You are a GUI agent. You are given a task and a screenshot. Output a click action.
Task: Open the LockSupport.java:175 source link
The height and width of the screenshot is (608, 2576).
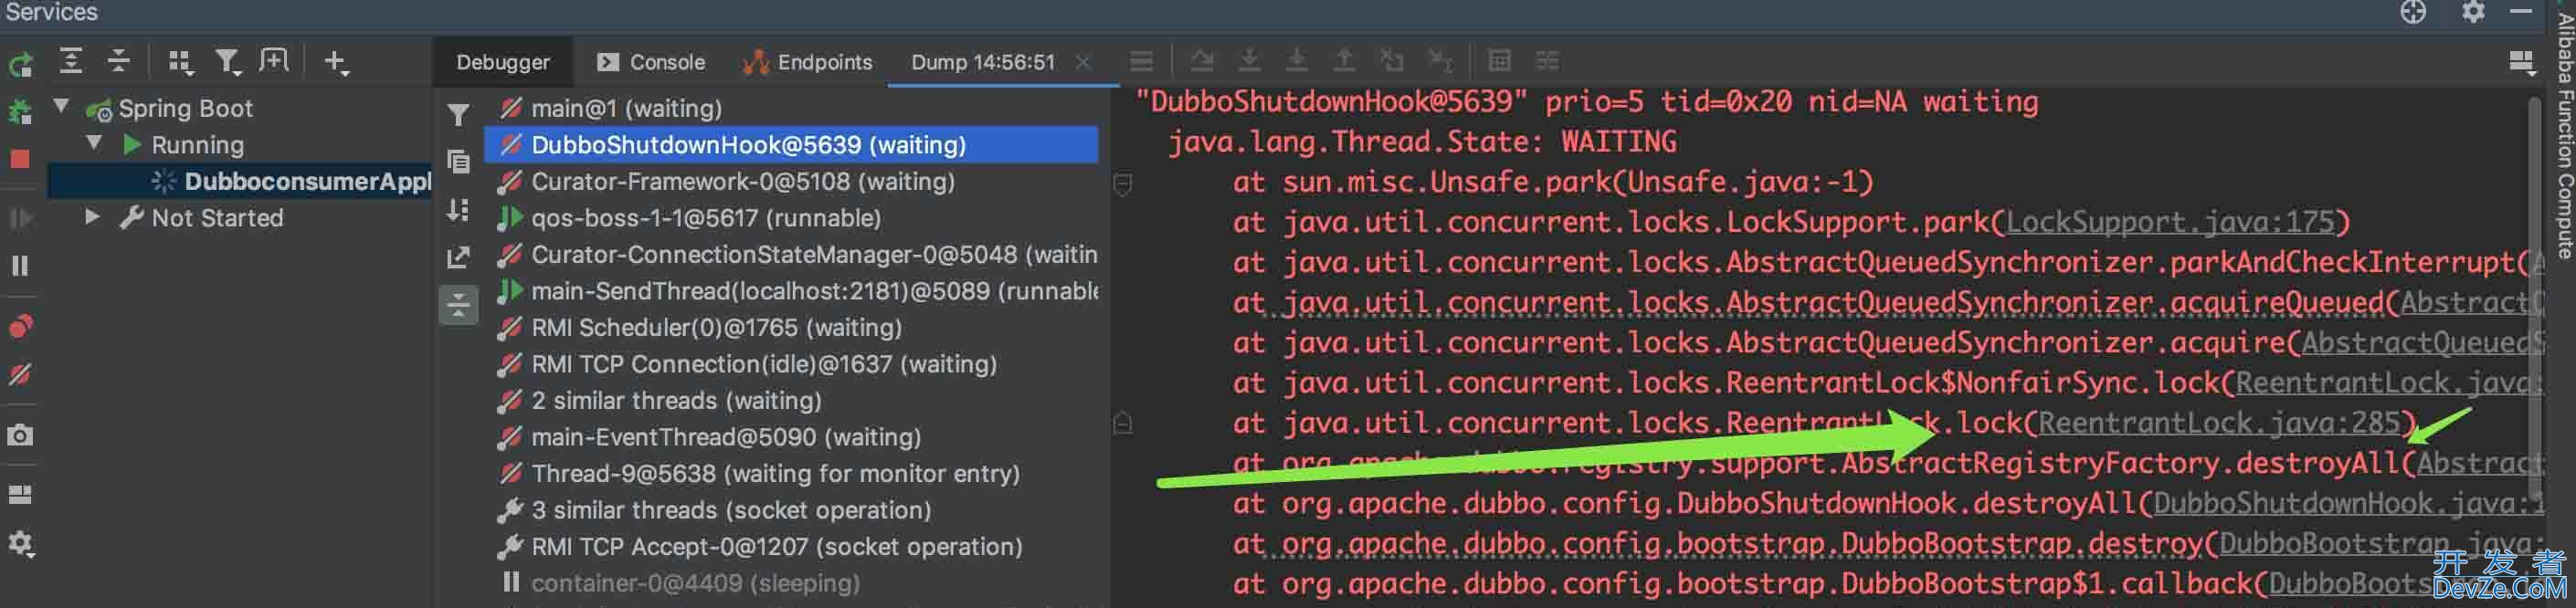pyautogui.click(x=2170, y=222)
